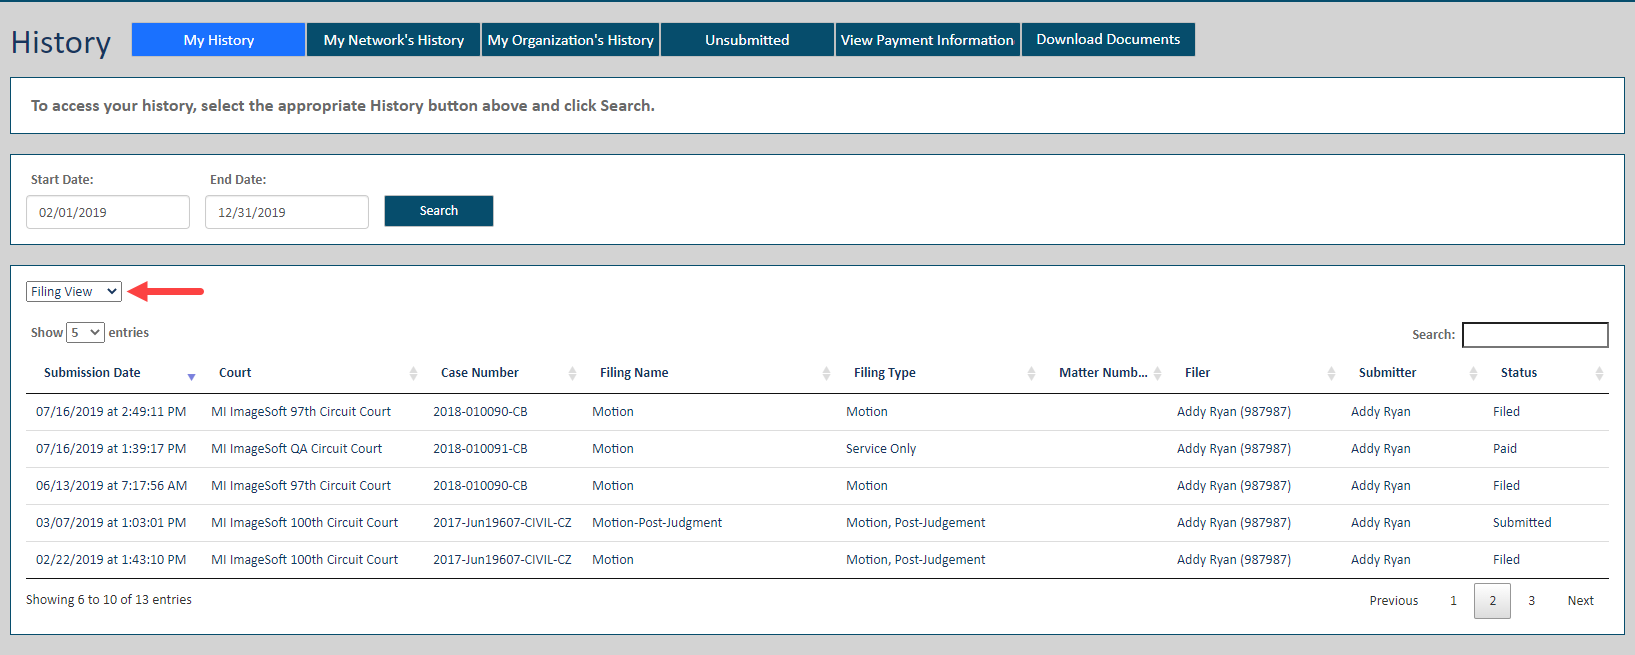The height and width of the screenshot is (655, 1635).
Task: Open the Show entries count dropdown
Action: 85,333
